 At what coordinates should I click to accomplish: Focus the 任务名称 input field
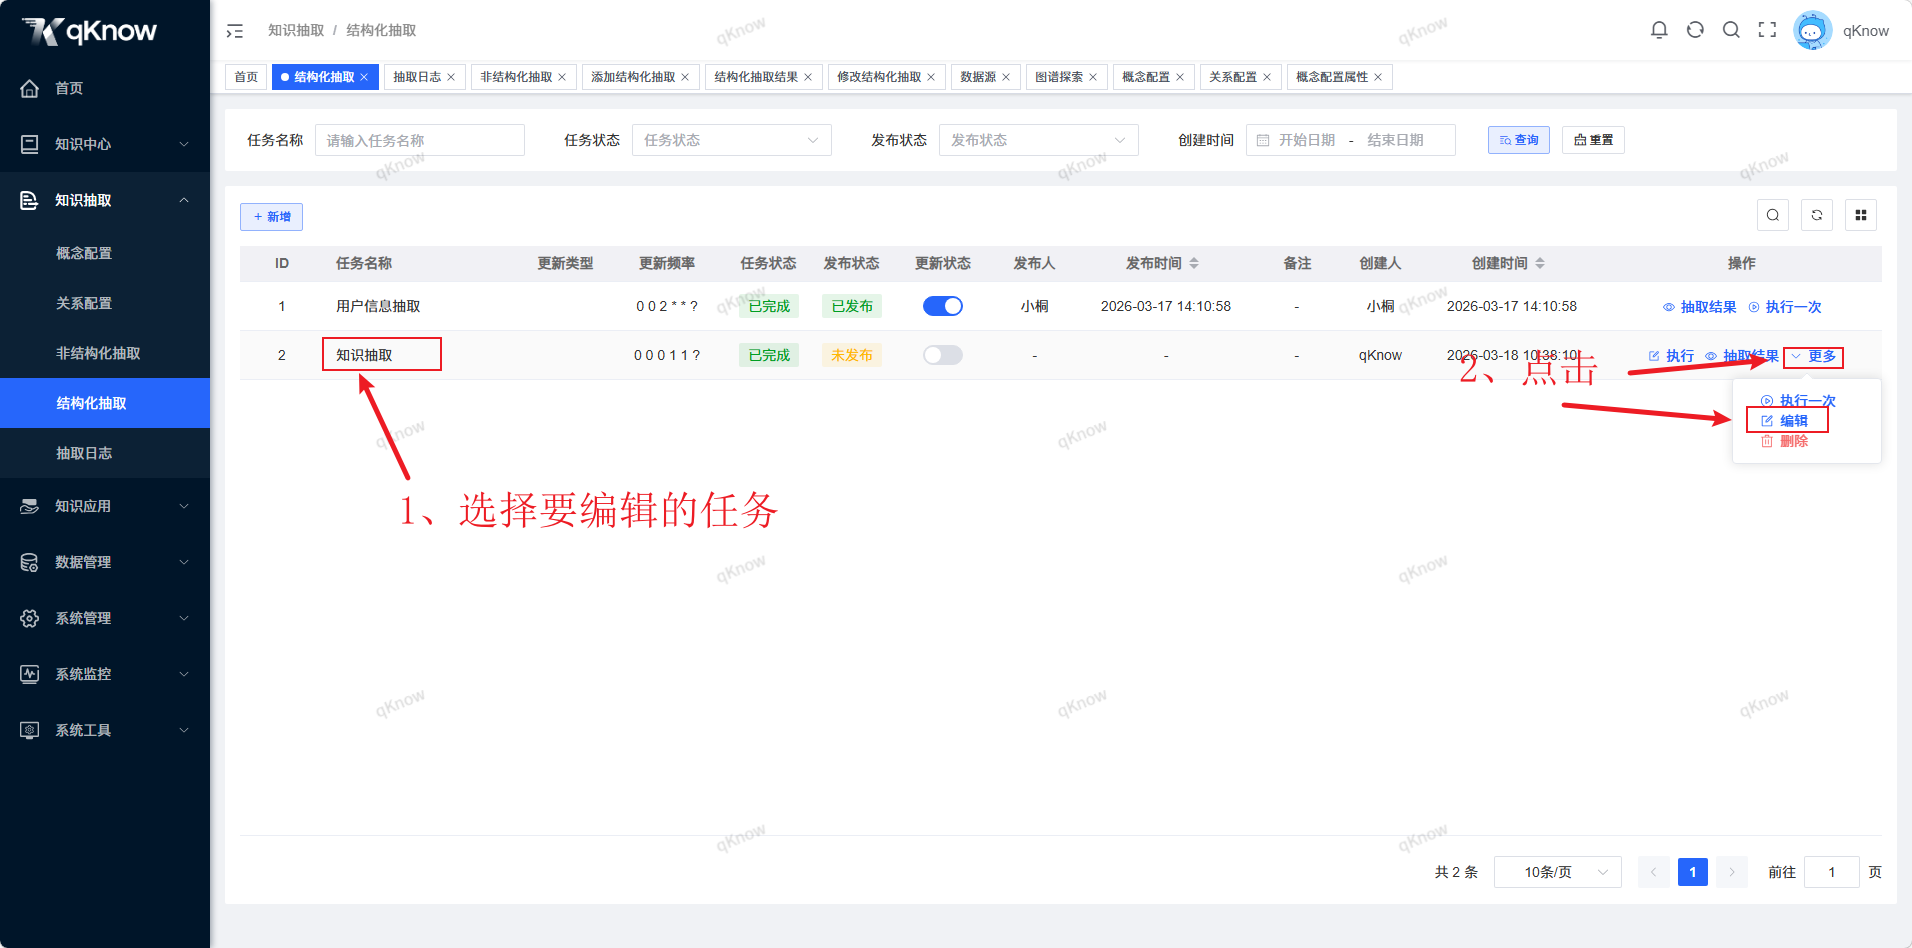[x=420, y=140]
